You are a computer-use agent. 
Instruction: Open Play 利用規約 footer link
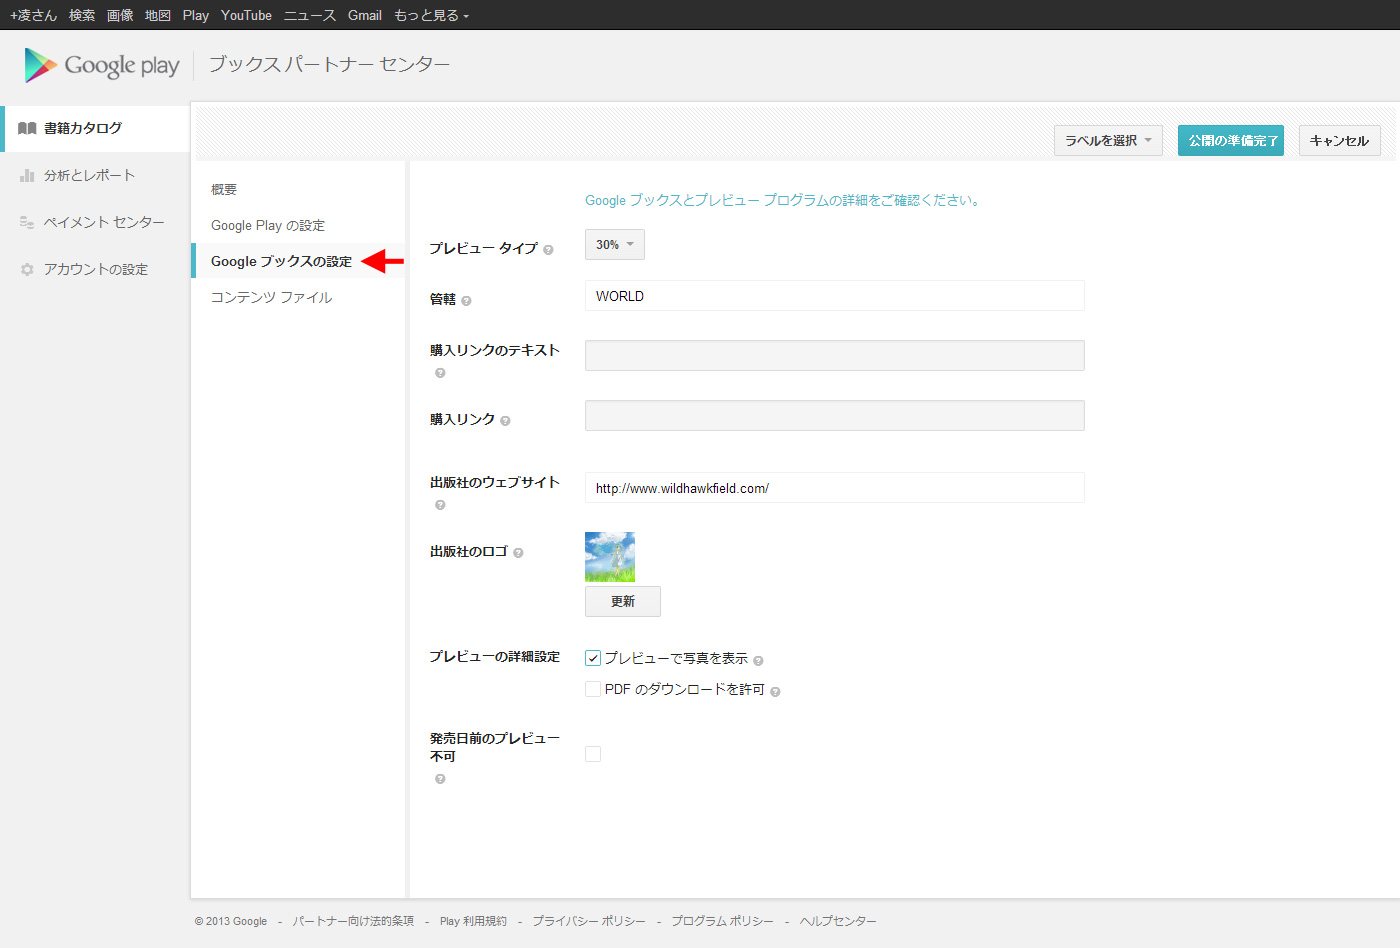[473, 921]
